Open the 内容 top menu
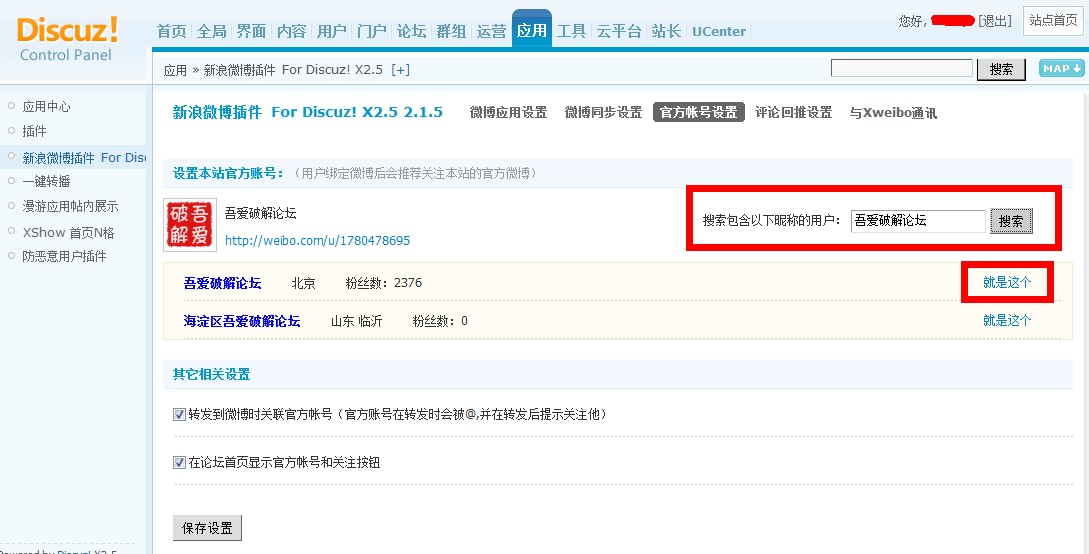Image resolution: width=1089 pixels, height=554 pixels. (x=291, y=31)
